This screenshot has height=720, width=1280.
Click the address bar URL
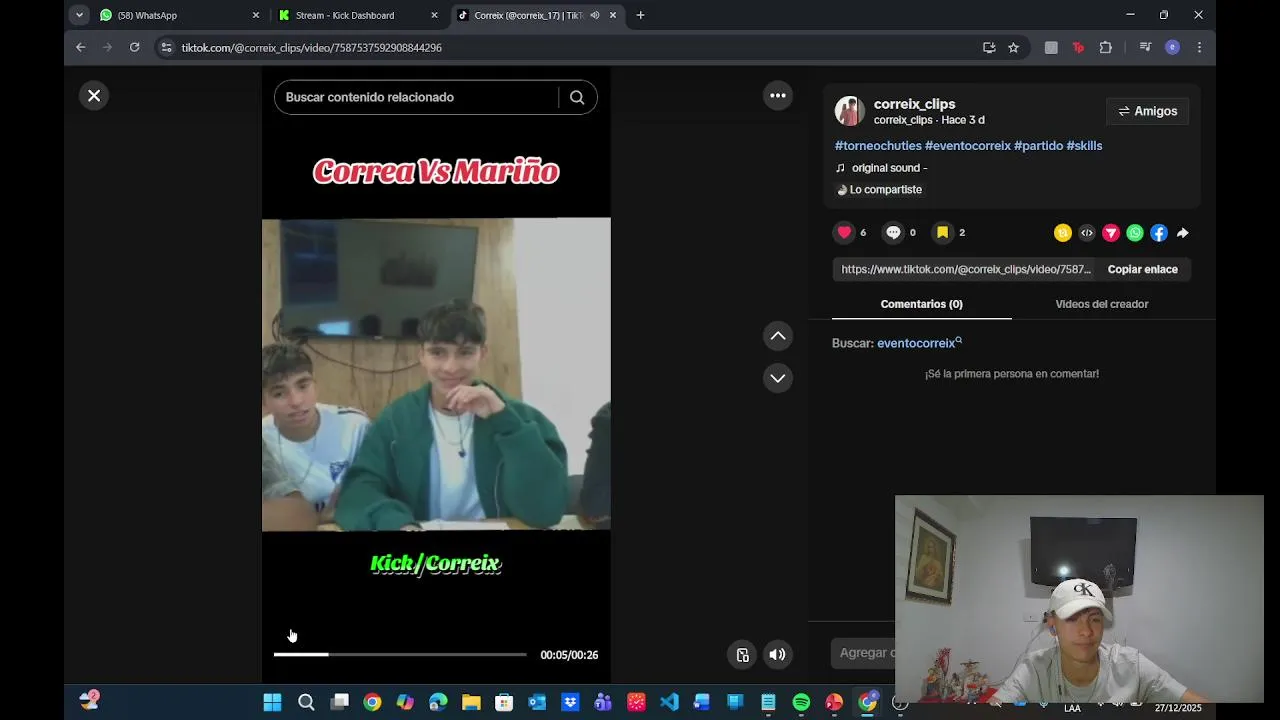pyautogui.click(x=311, y=47)
